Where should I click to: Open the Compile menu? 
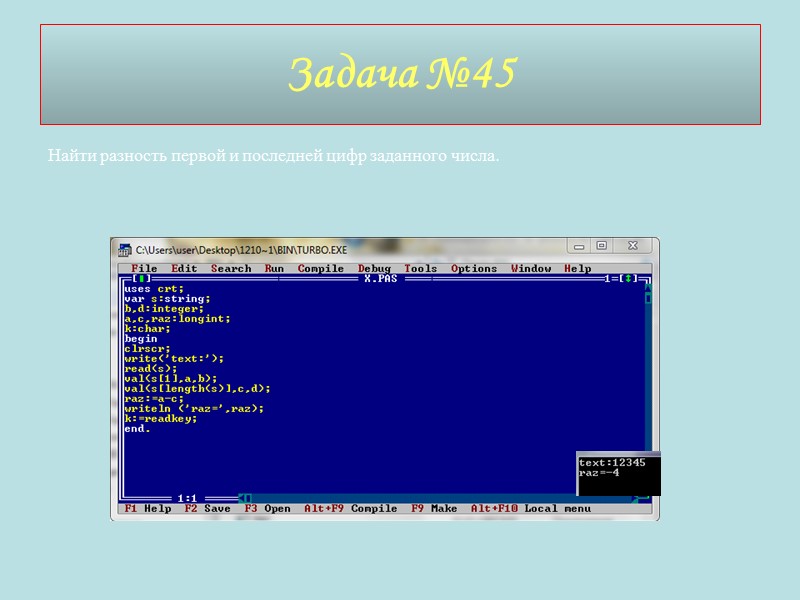point(321,268)
